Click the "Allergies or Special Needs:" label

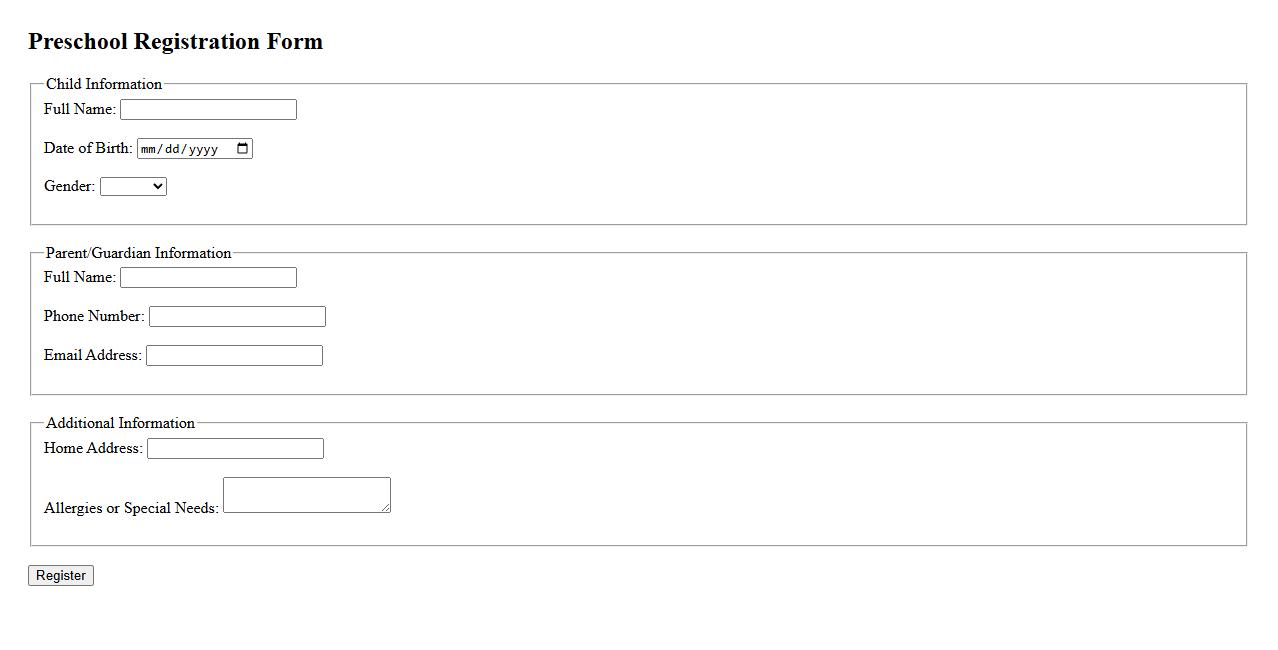point(131,508)
